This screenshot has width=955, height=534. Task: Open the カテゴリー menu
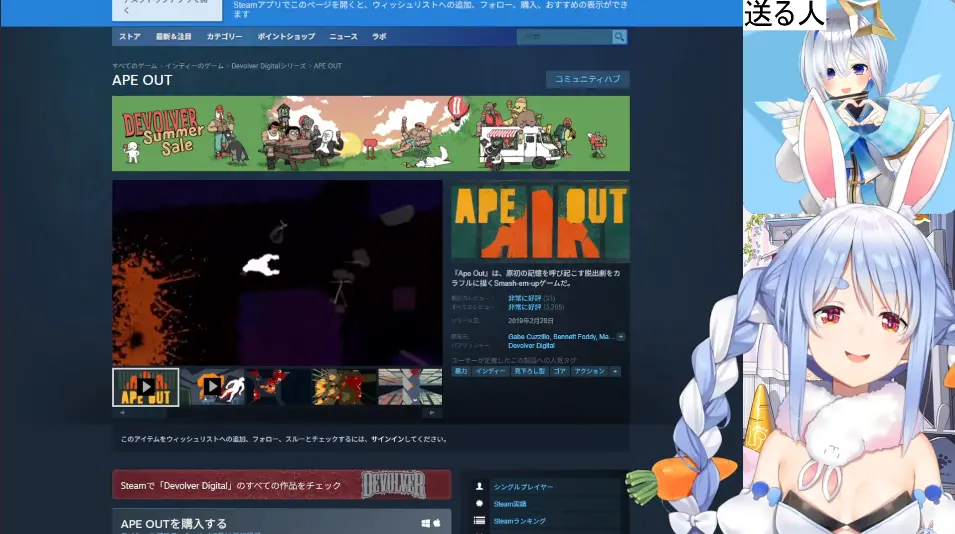224,37
